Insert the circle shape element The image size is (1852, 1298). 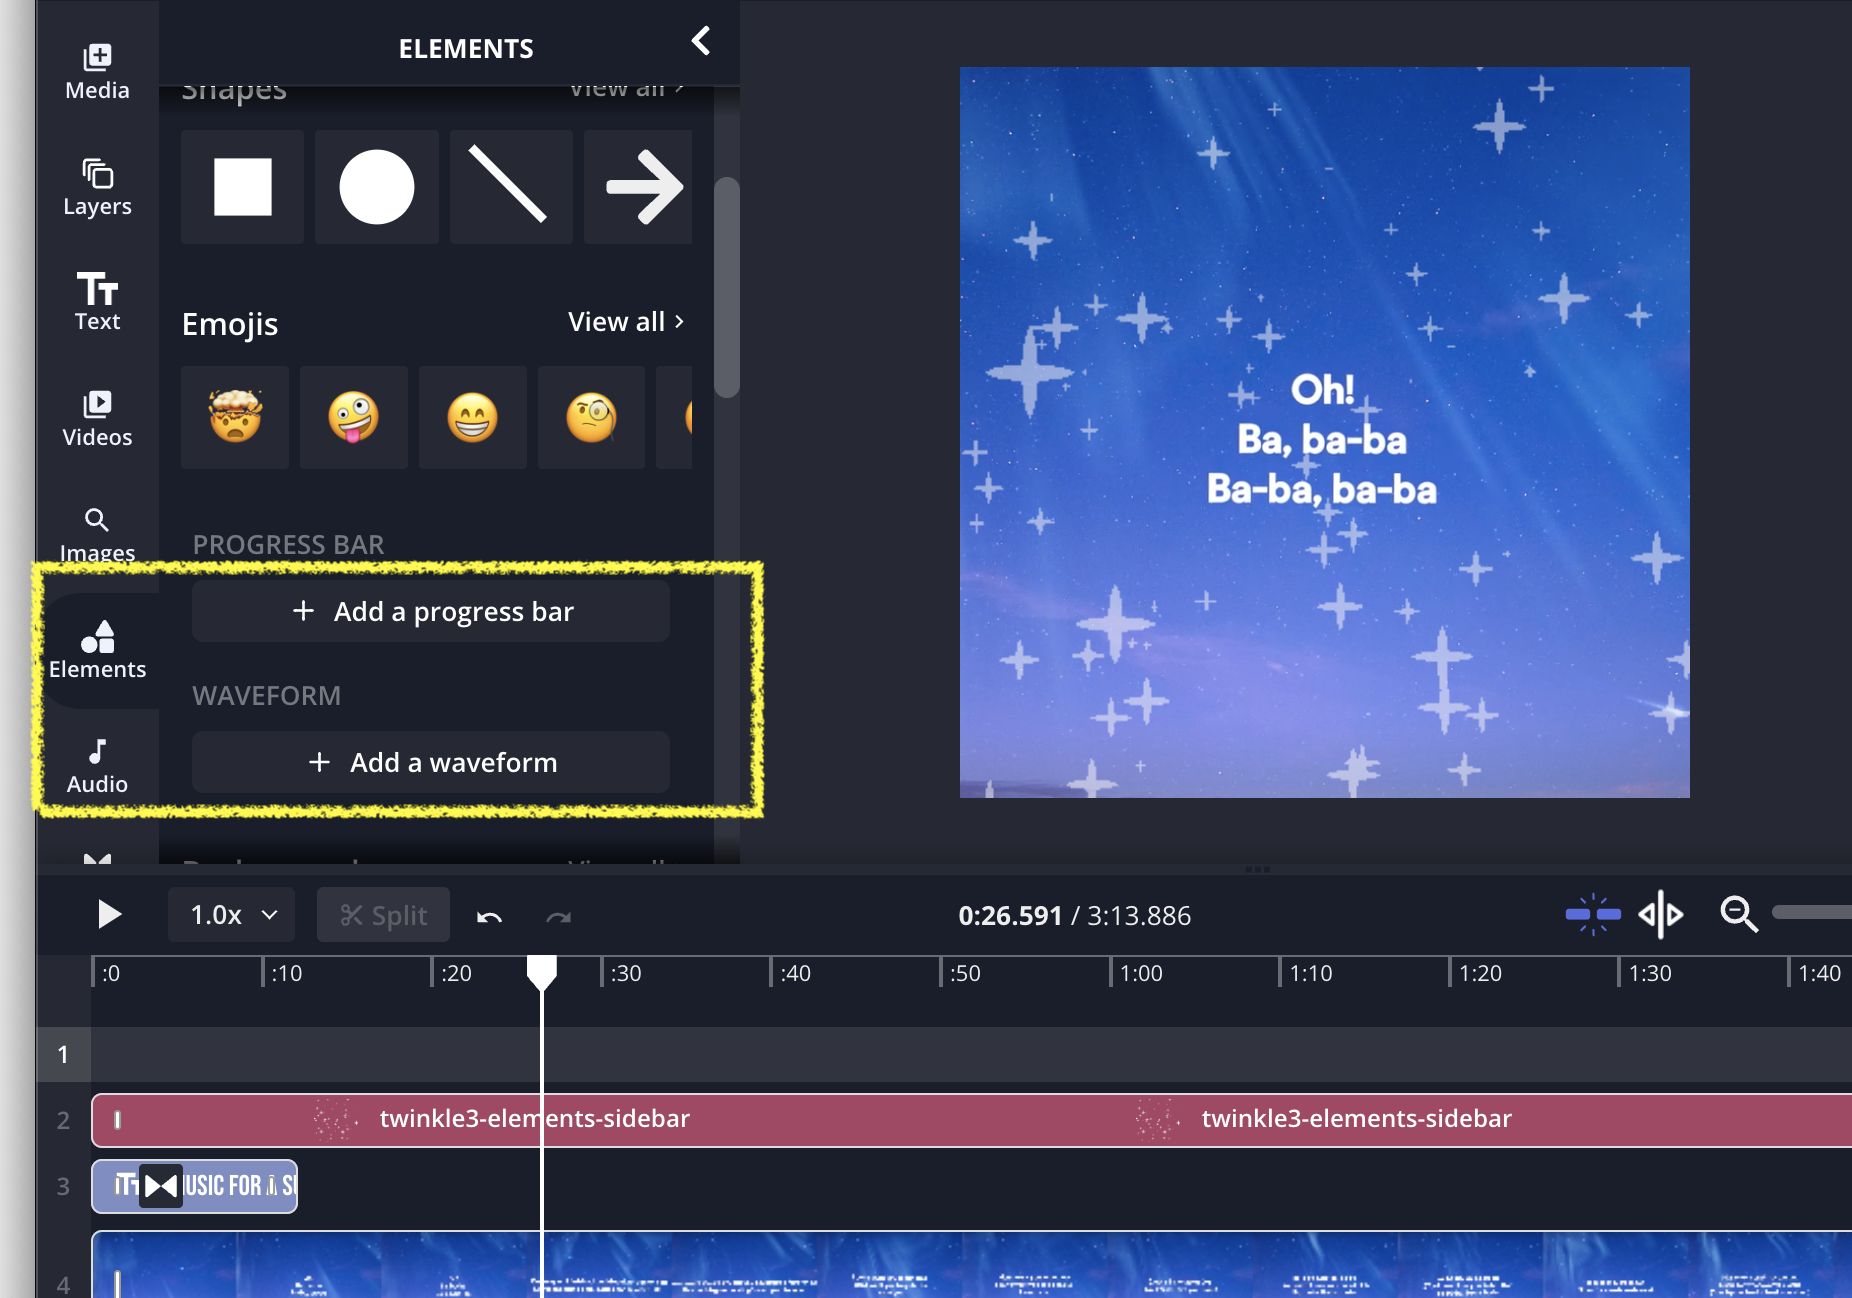[376, 187]
